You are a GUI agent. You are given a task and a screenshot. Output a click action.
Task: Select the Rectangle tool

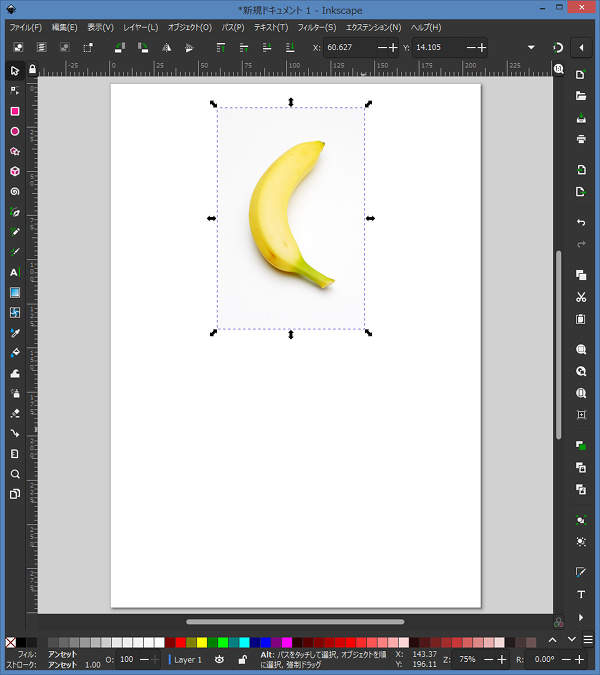15,111
